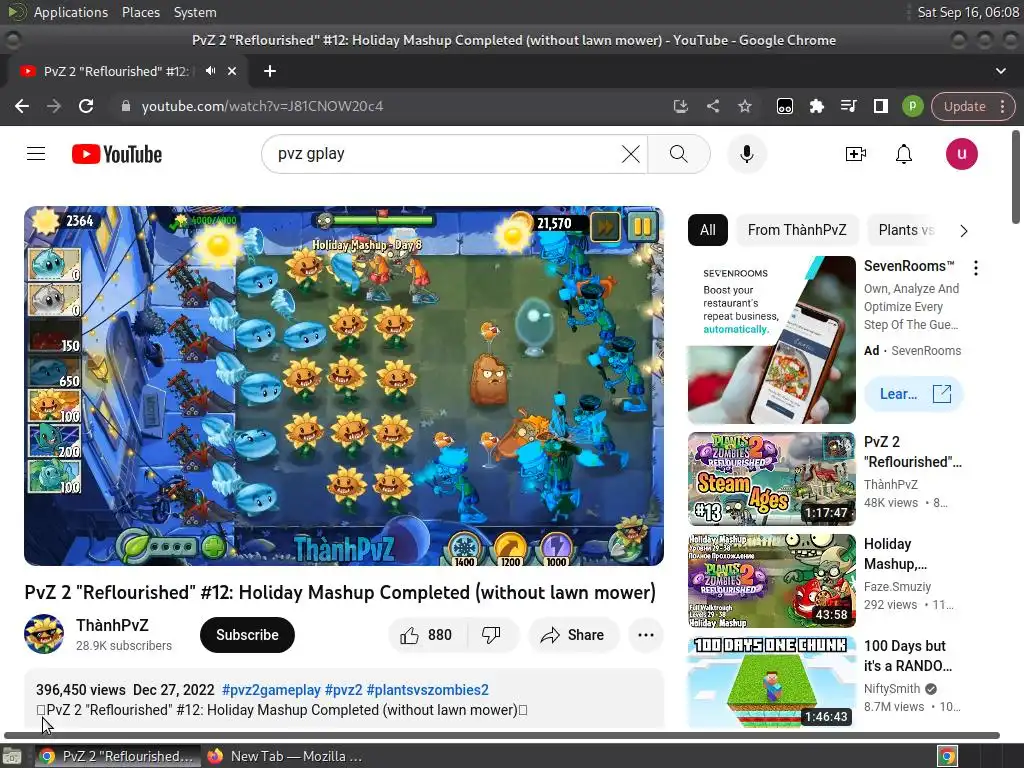Select the From ThànhPvZ chip

797,230
